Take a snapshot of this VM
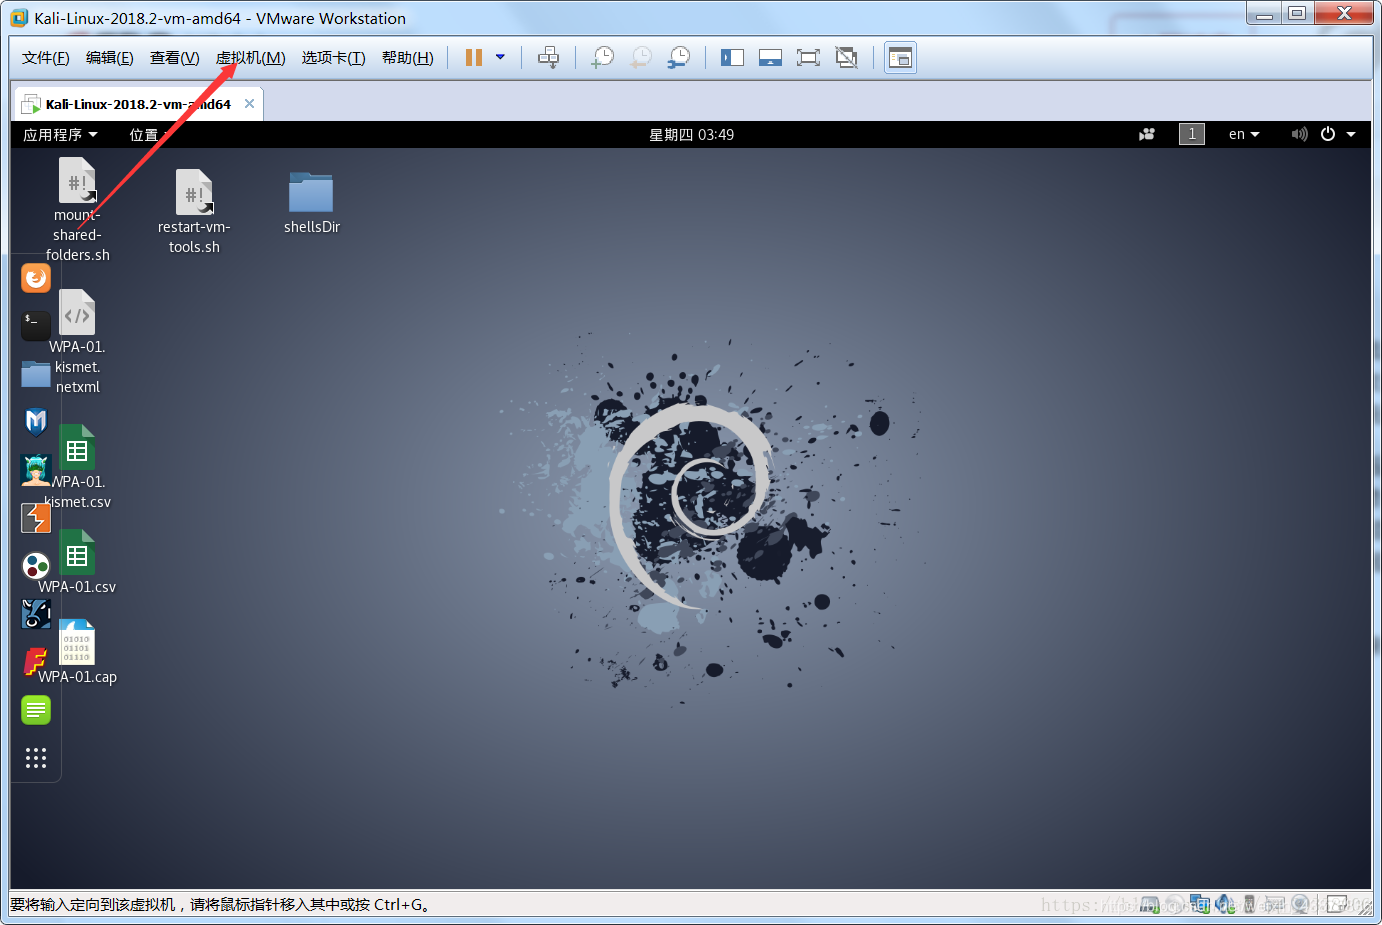The image size is (1382, 925). [x=602, y=58]
